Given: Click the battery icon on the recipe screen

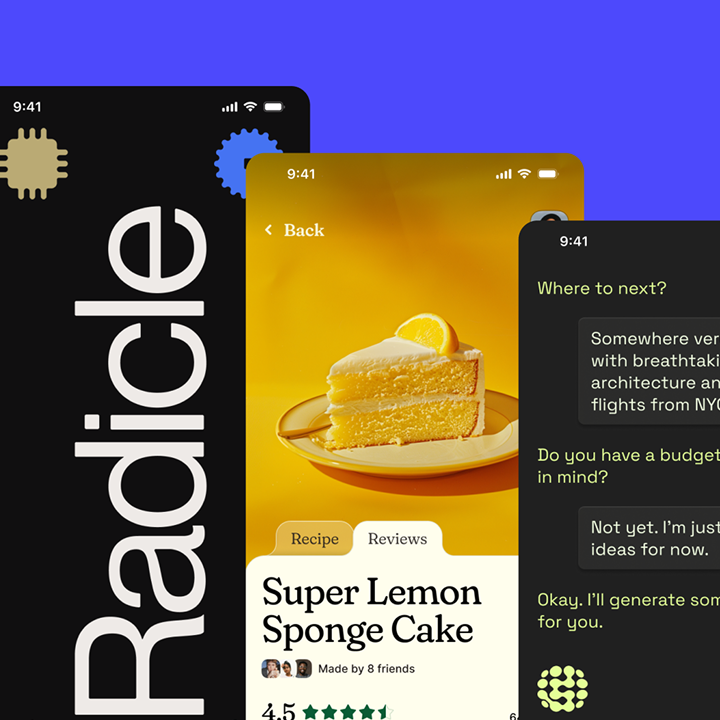Looking at the screenshot, I should (548, 174).
